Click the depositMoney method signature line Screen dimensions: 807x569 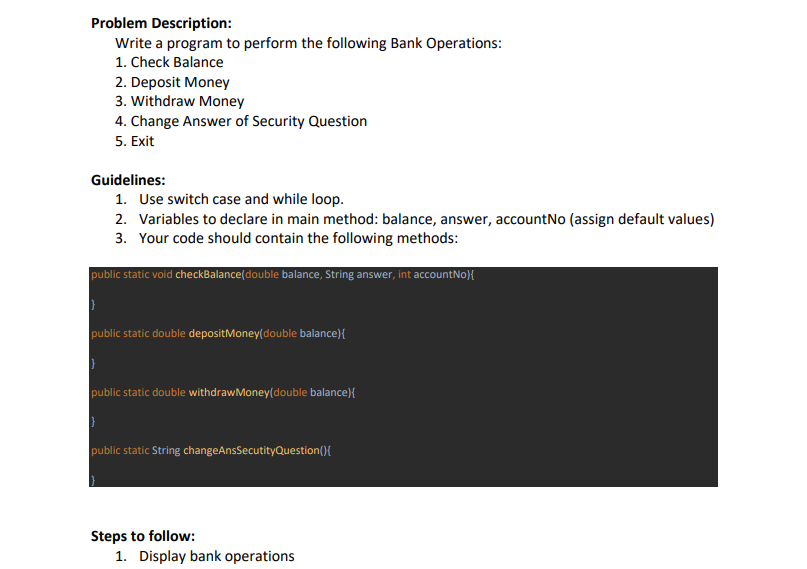click(x=218, y=333)
